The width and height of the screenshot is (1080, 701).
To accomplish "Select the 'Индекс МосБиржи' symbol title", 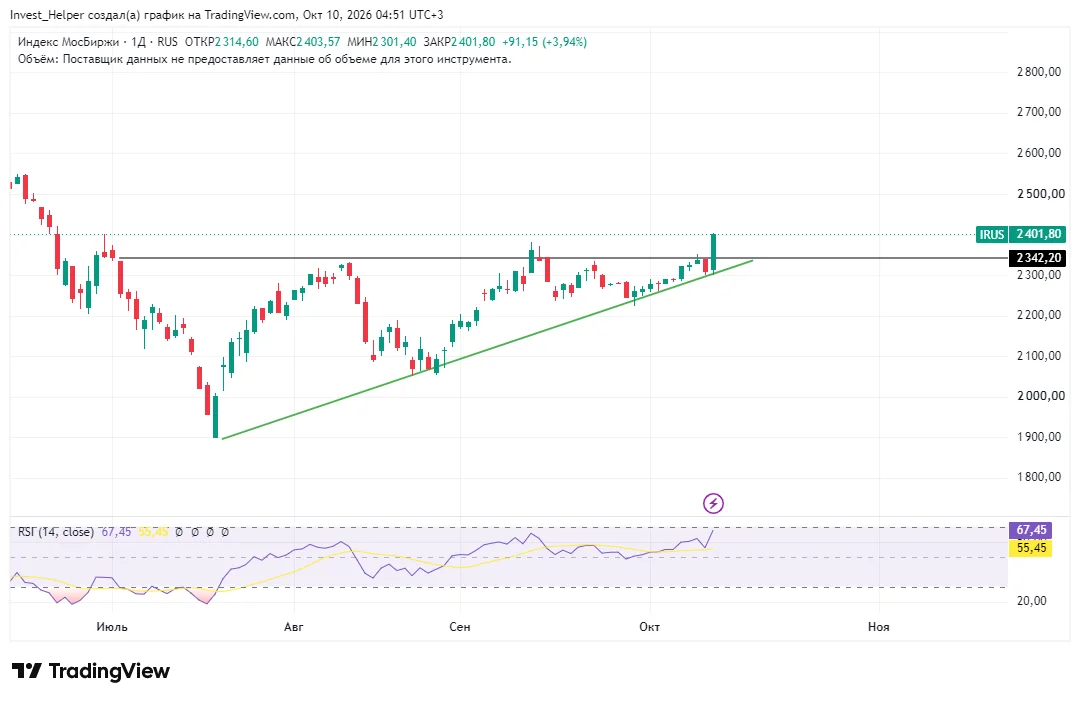I will (x=68, y=42).
